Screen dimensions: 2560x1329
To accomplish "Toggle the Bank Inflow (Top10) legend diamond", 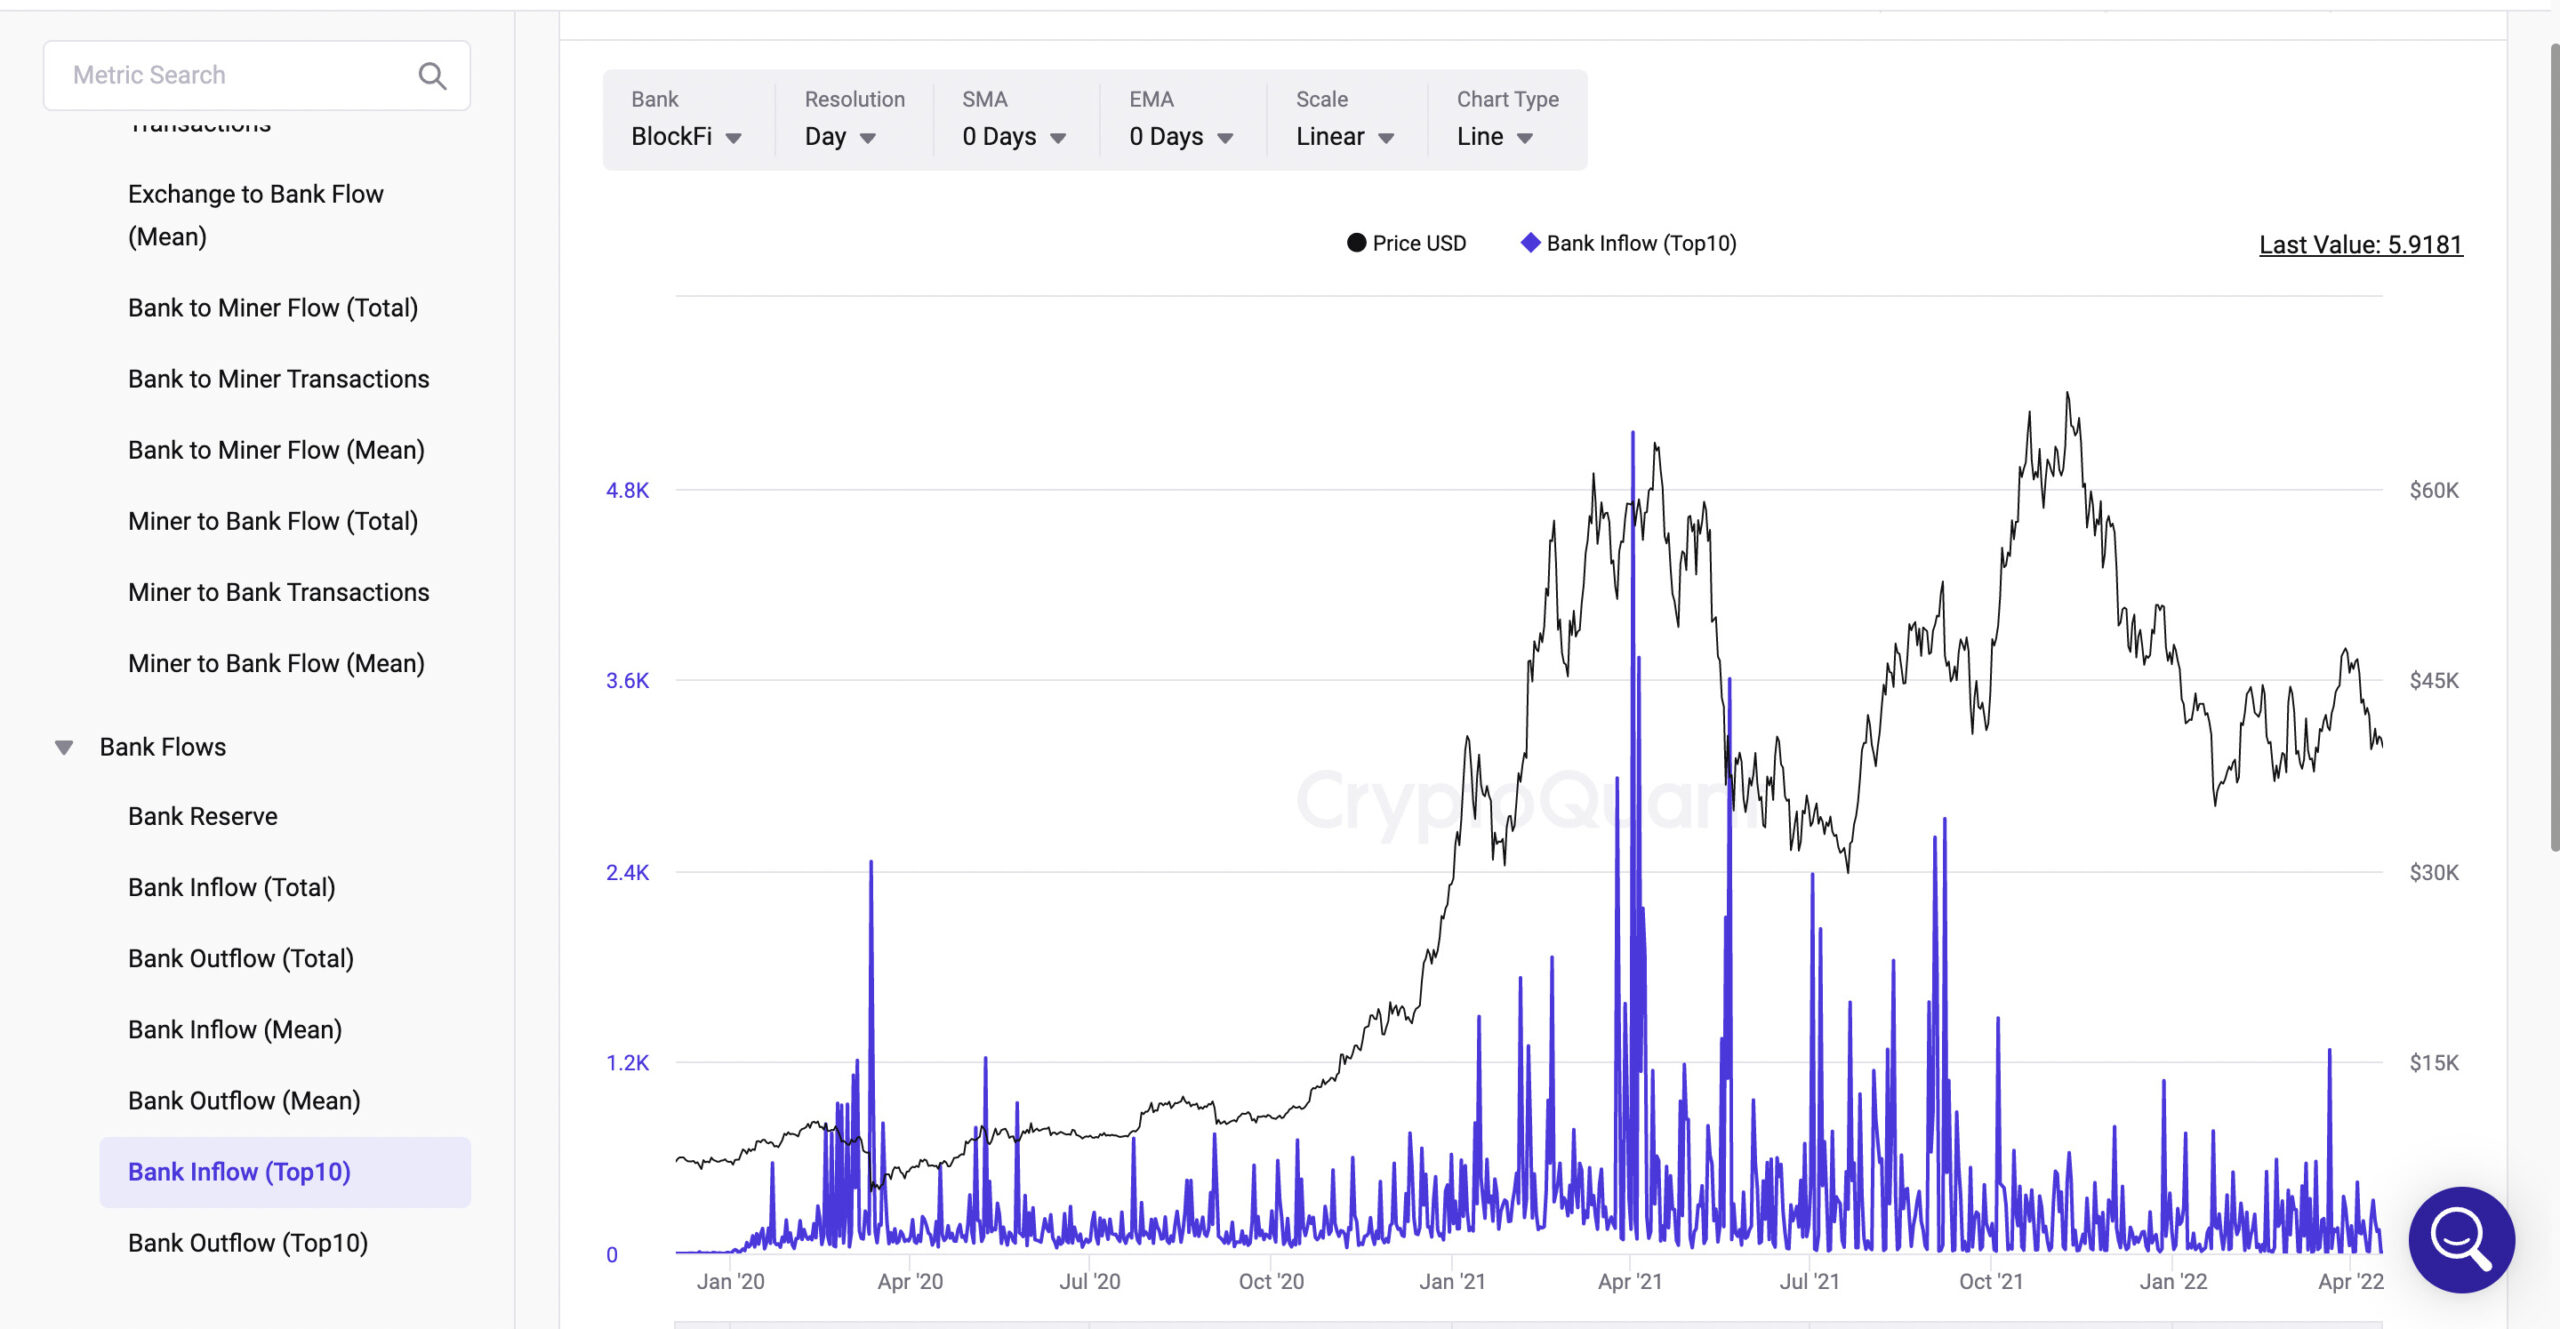I will [1530, 243].
